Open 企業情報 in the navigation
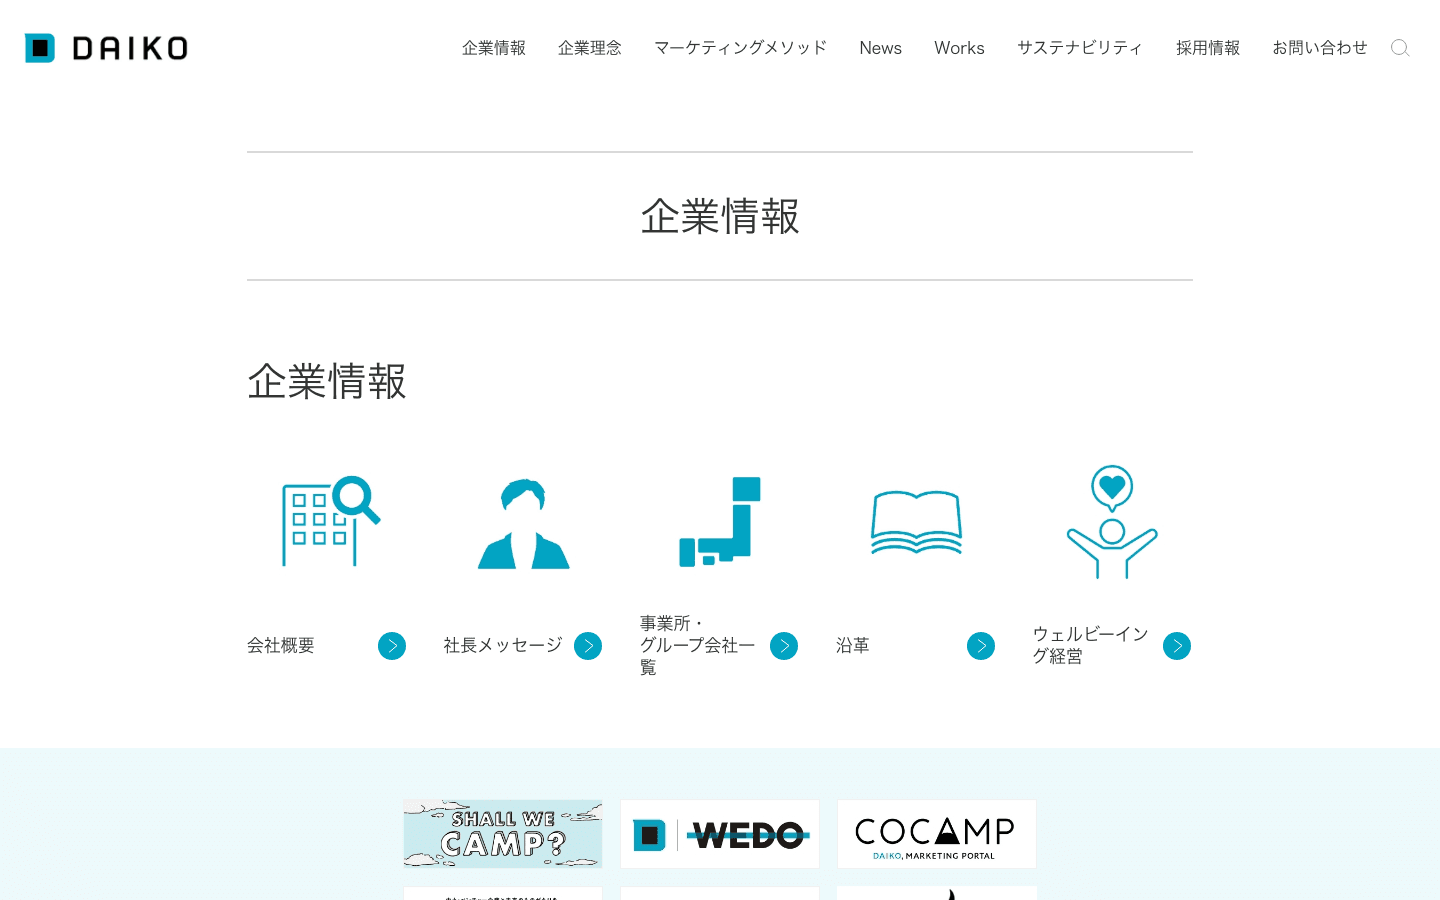Viewport: 1440px width, 900px height. tap(494, 48)
